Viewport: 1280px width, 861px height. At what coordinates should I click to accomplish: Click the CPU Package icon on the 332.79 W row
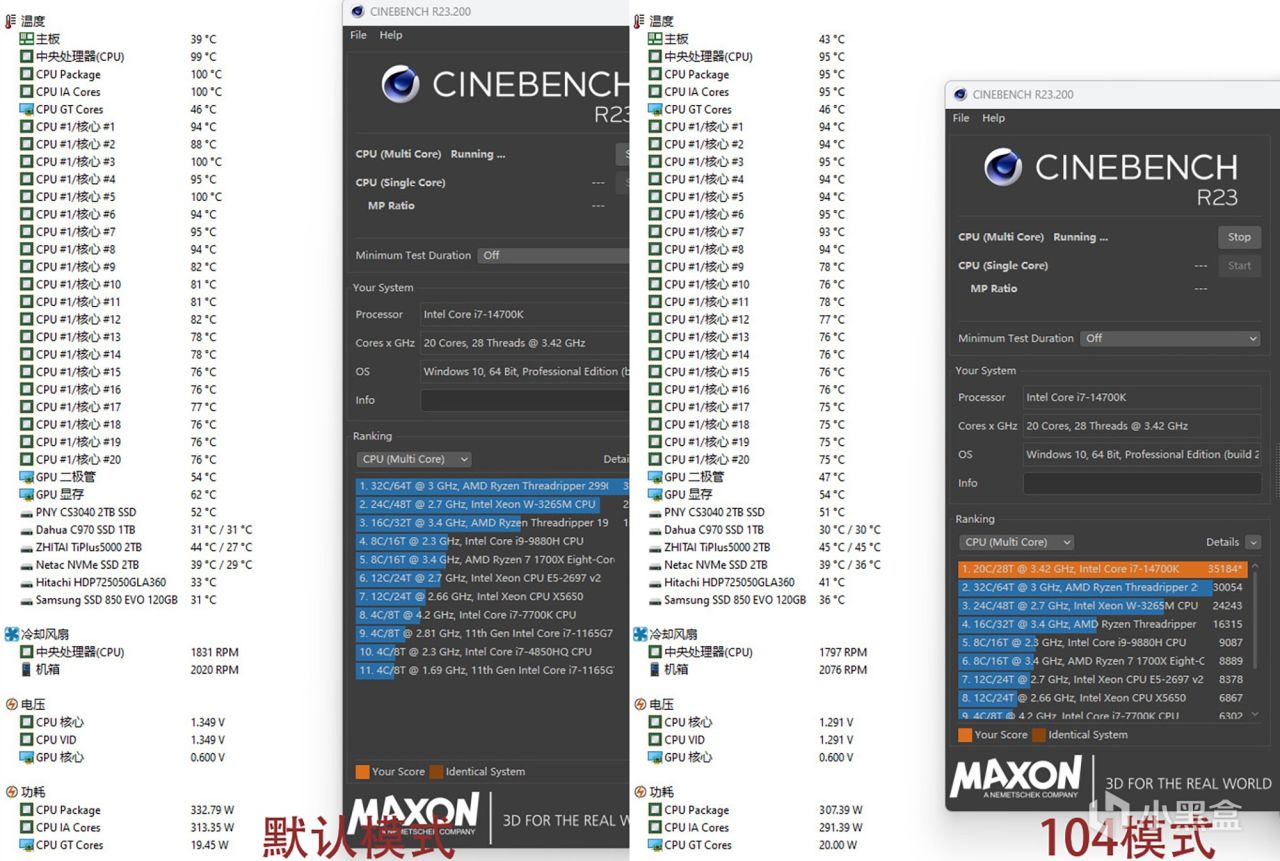click(x=27, y=810)
